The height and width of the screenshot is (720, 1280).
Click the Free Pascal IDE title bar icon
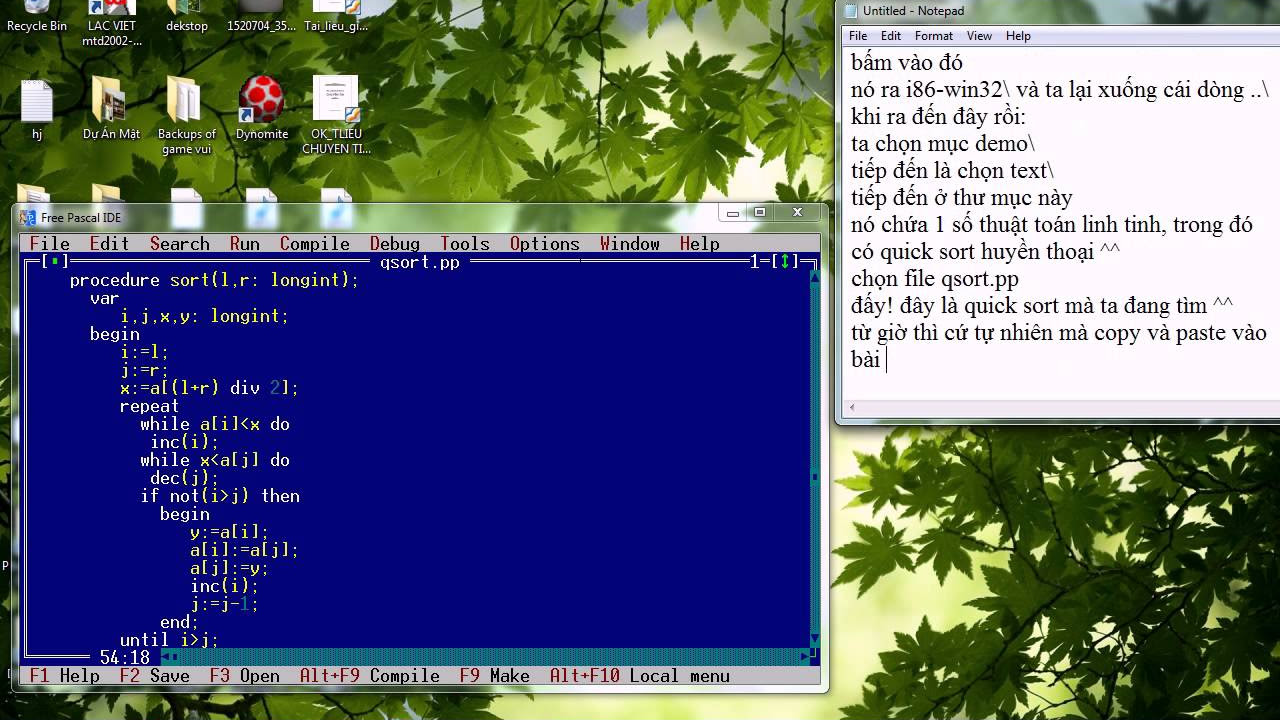point(28,217)
